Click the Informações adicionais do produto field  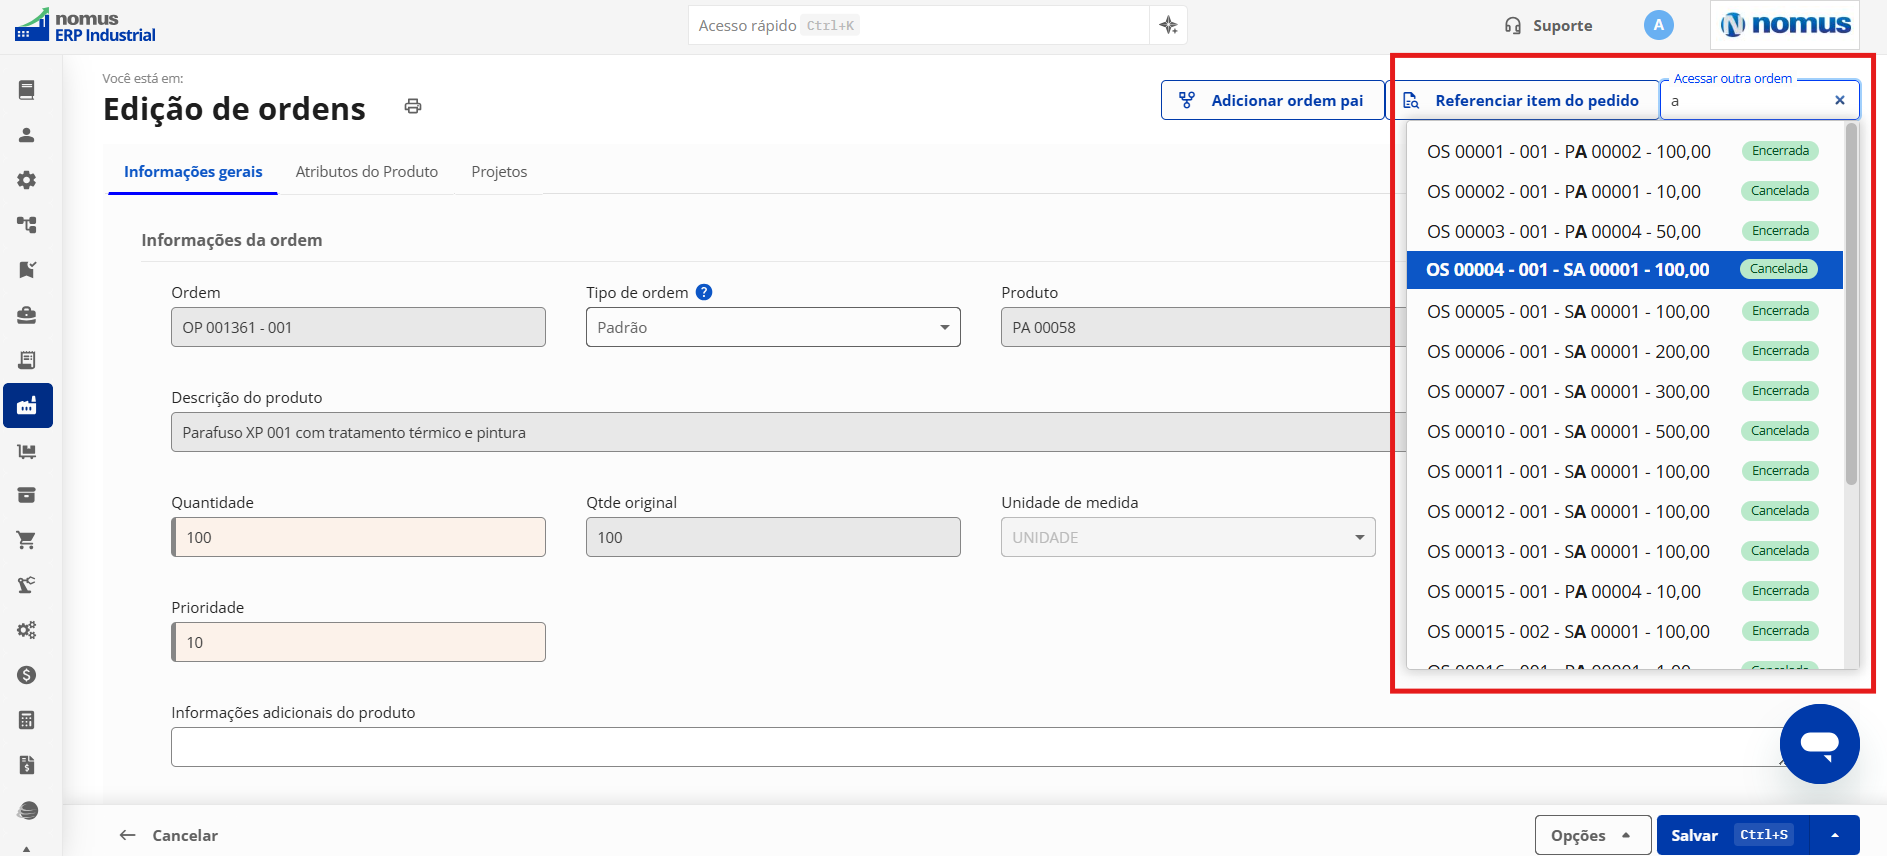click(x=981, y=747)
